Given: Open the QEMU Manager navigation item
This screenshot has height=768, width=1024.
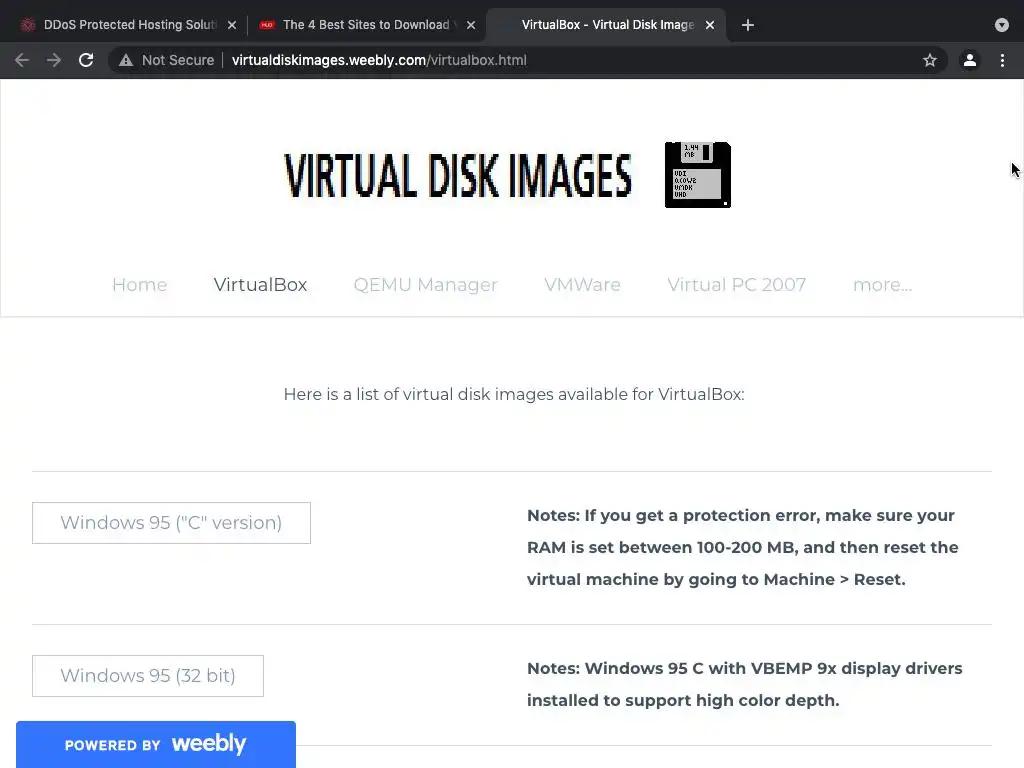Looking at the screenshot, I should click(x=426, y=285).
